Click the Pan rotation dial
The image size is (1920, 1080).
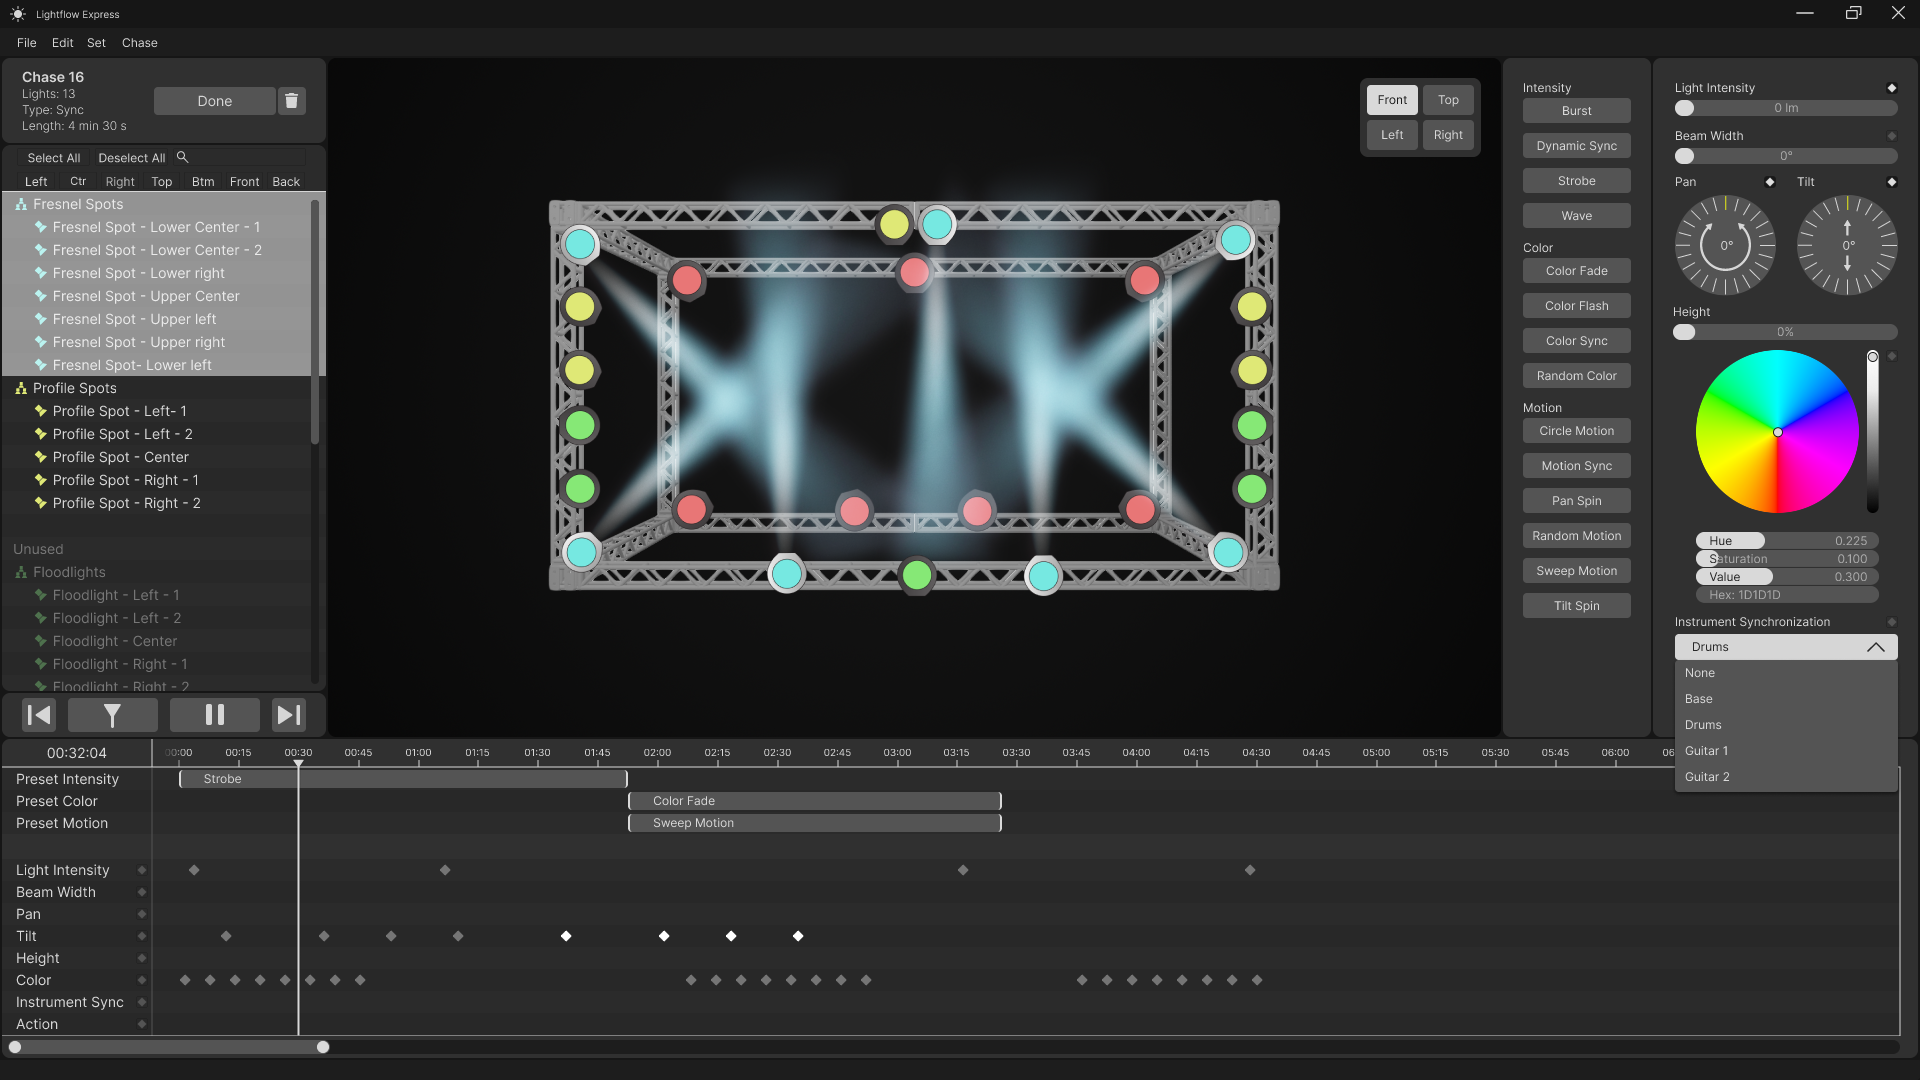[x=1725, y=245]
